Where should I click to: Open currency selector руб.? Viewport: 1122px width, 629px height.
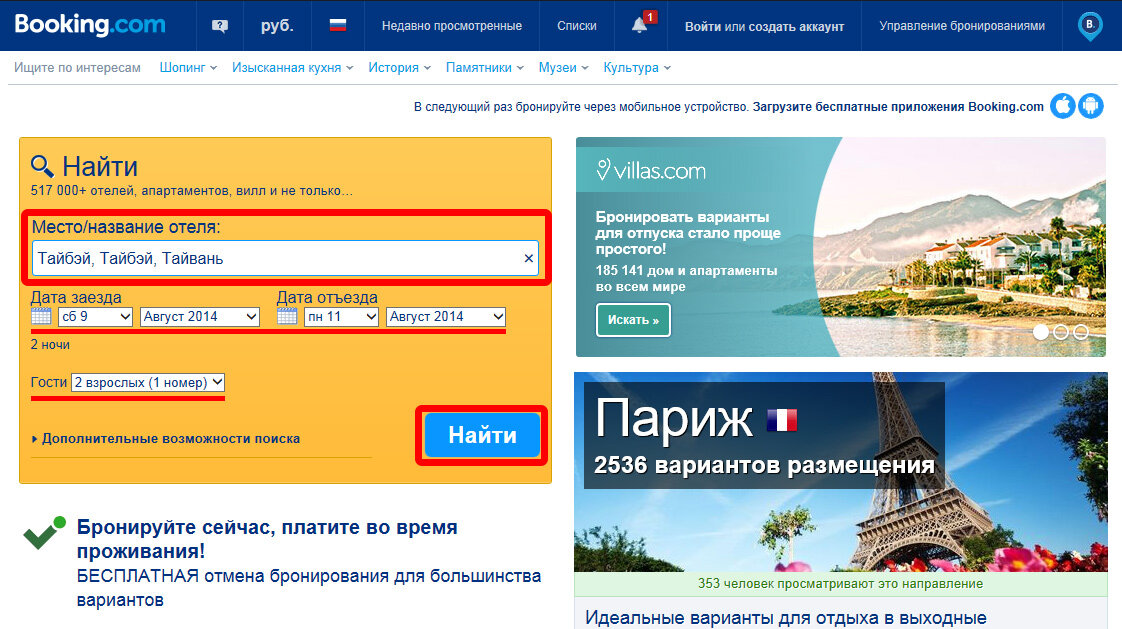click(x=278, y=26)
